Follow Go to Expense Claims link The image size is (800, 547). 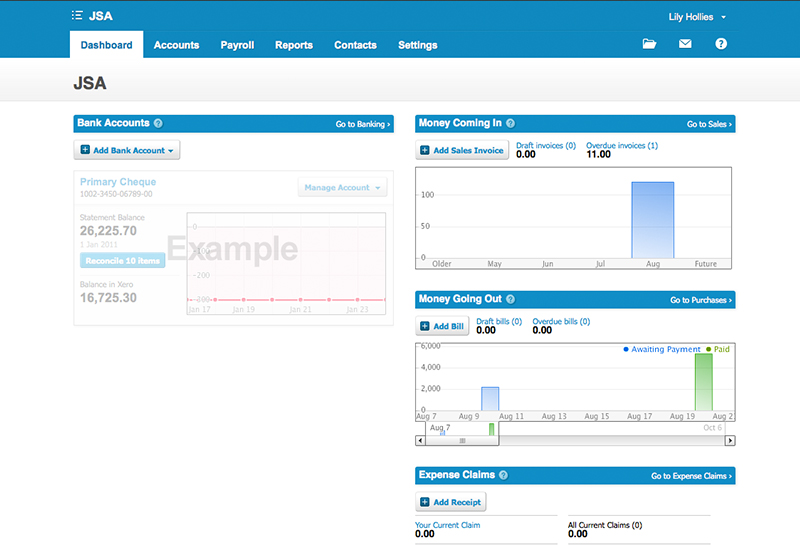pos(691,476)
